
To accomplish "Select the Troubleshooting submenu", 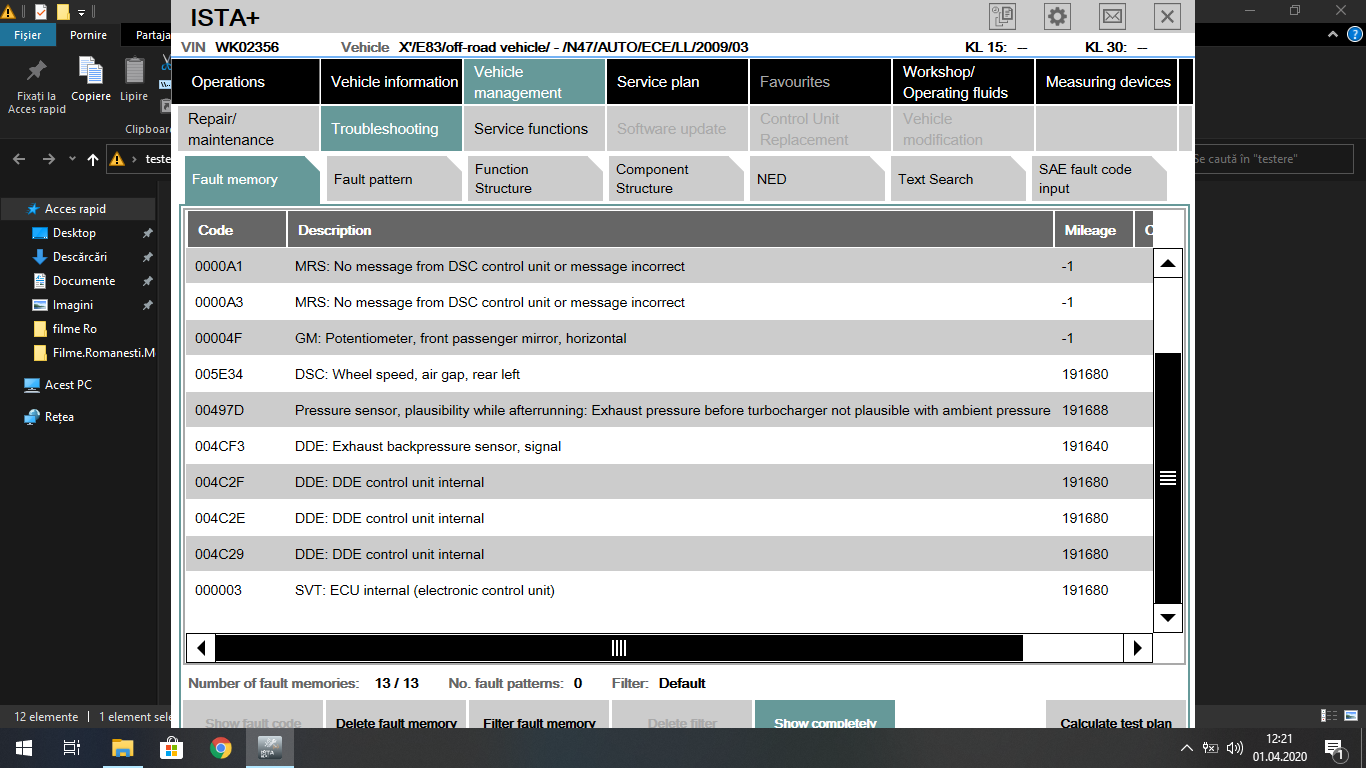I will click(x=391, y=129).
